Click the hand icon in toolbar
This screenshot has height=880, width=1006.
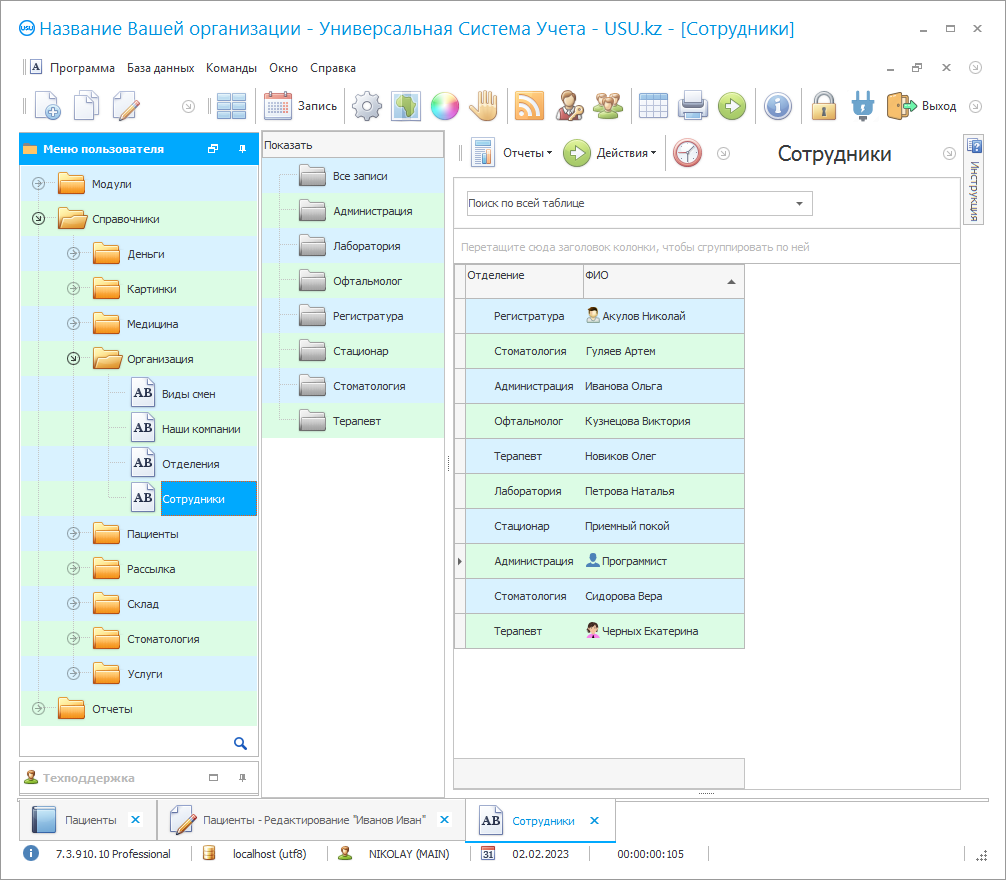click(x=484, y=106)
